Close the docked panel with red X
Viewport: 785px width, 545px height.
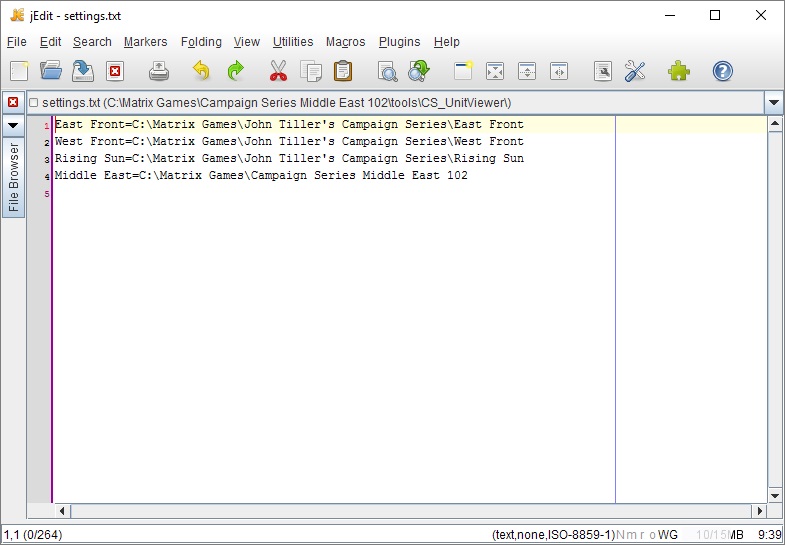(13, 102)
